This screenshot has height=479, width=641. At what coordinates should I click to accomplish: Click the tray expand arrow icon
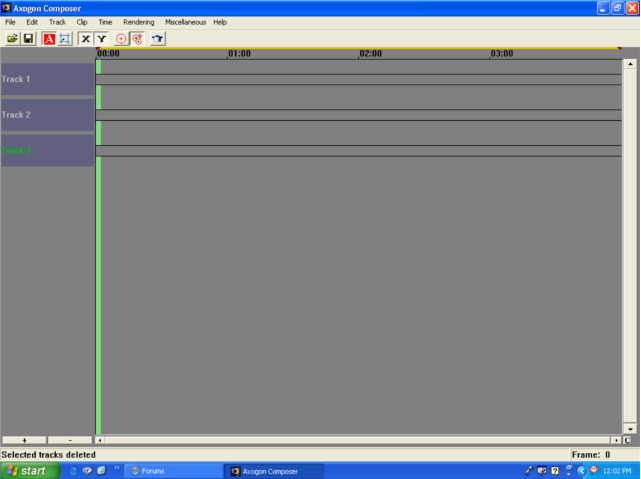pyautogui.click(x=581, y=471)
